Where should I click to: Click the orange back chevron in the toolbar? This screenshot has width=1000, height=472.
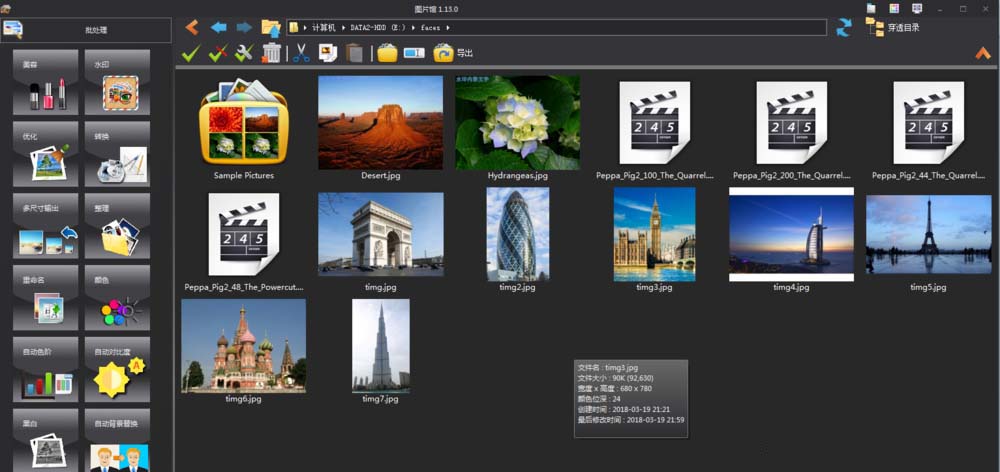(x=192, y=27)
